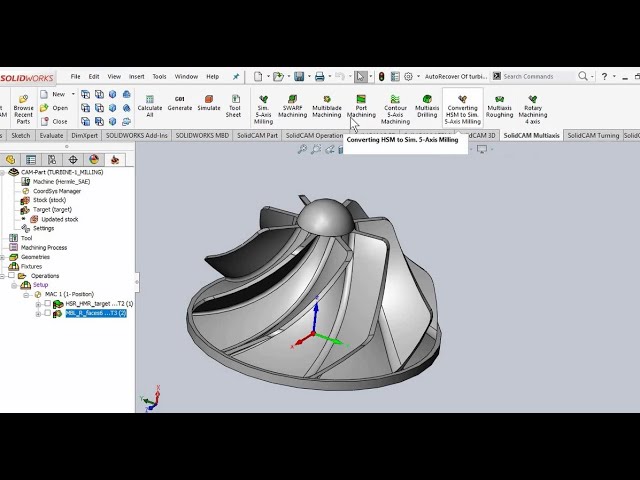Viewport: 640px width, 480px height.
Task: Collapse the Operations tree node
Action: tap(2, 276)
